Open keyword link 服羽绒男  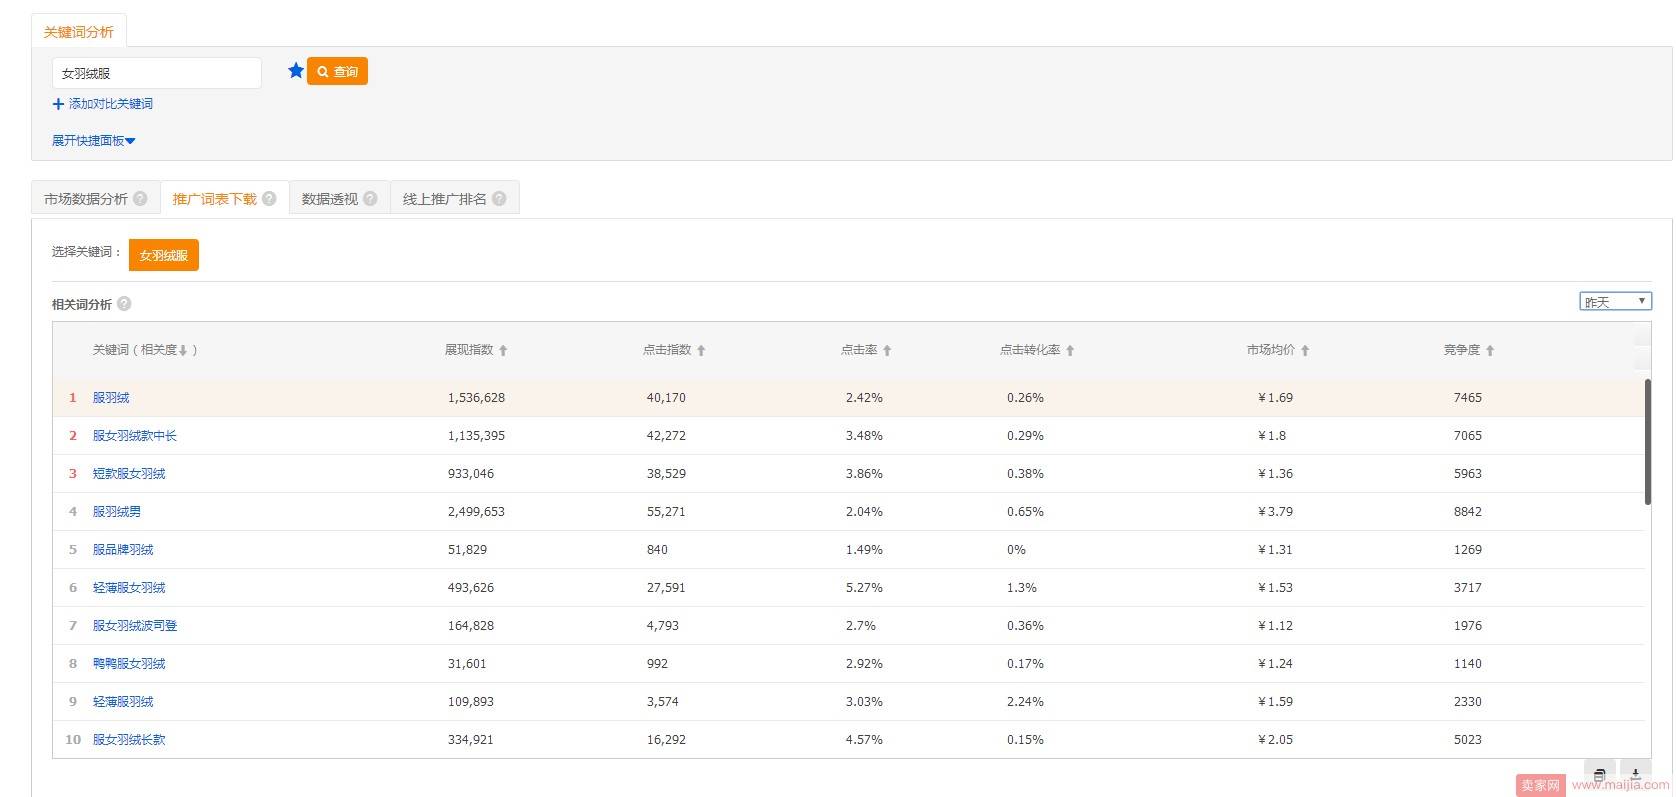(117, 512)
